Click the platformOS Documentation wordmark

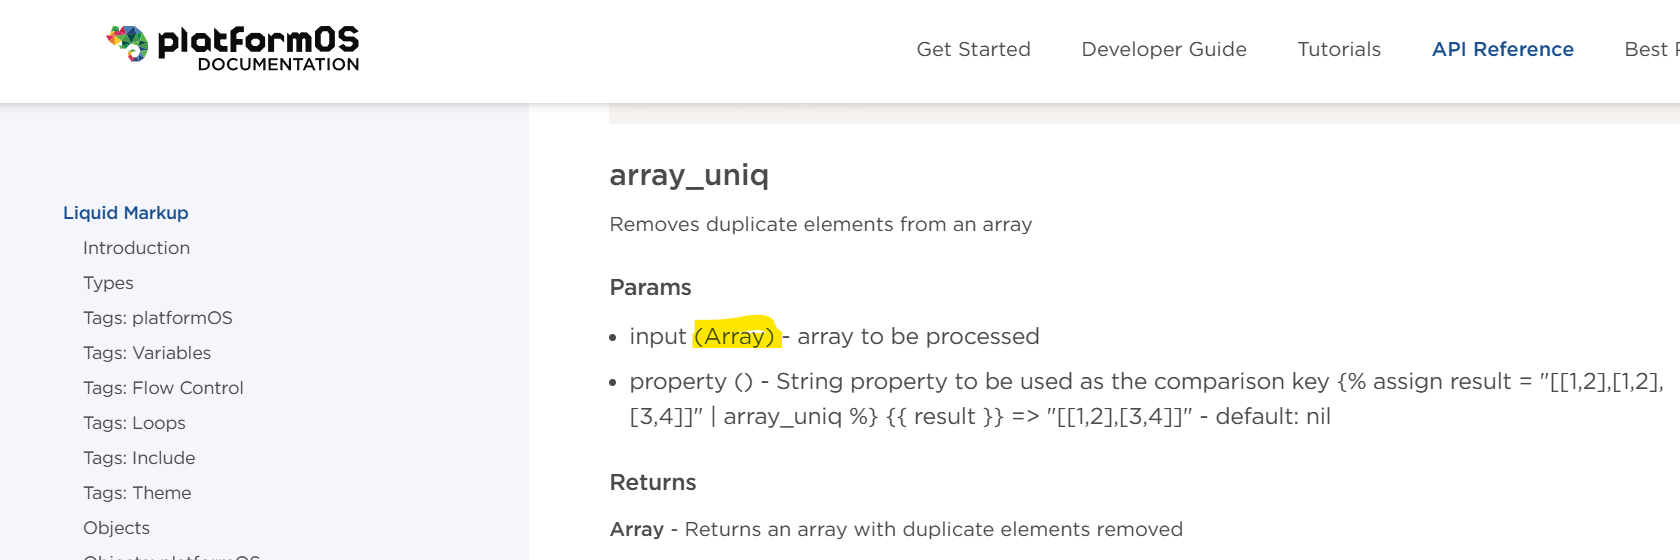click(x=258, y=49)
